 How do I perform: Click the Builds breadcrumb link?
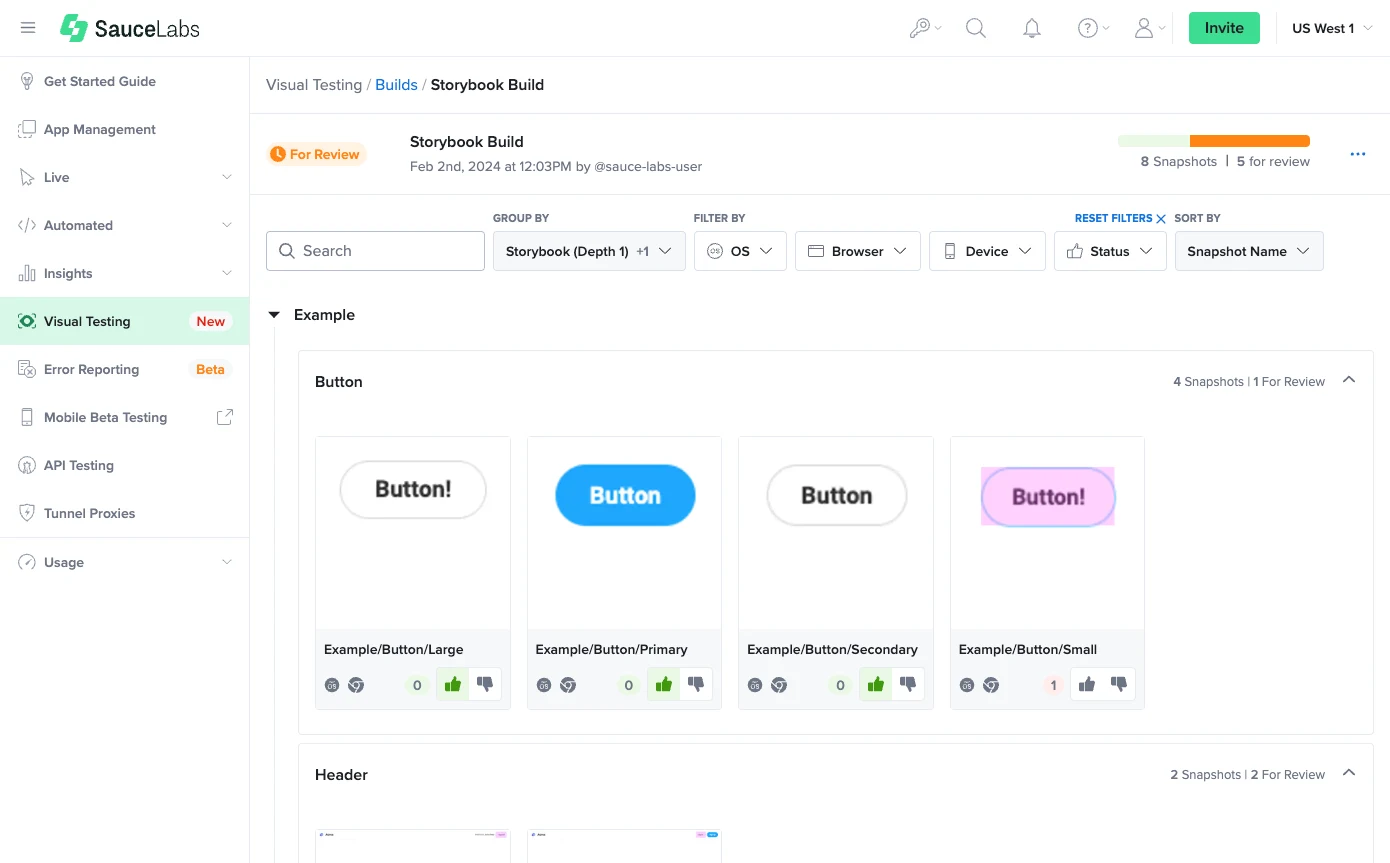coord(396,85)
